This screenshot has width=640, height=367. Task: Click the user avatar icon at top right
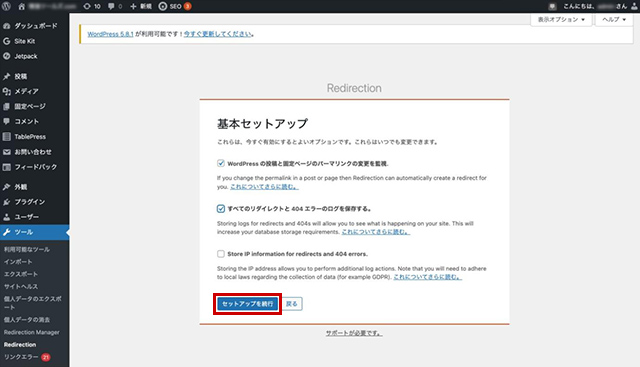click(634, 6)
